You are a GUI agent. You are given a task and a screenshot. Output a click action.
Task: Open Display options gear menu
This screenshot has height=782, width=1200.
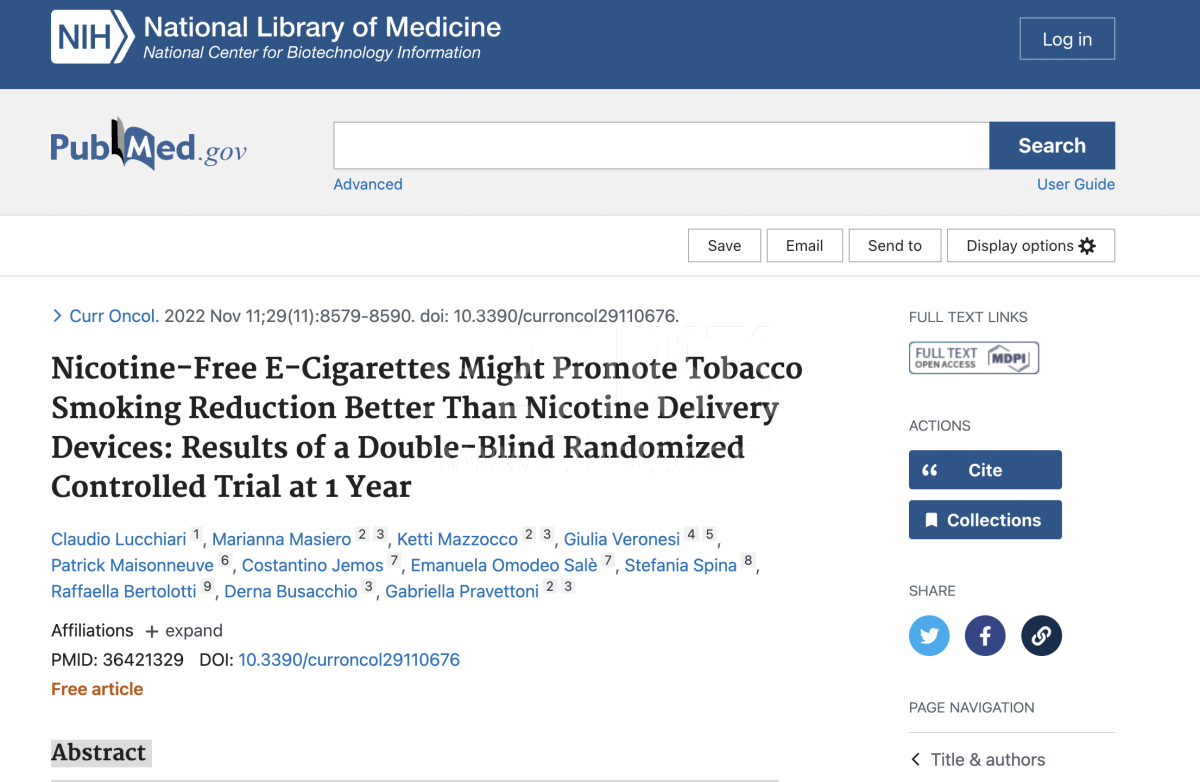(1030, 246)
